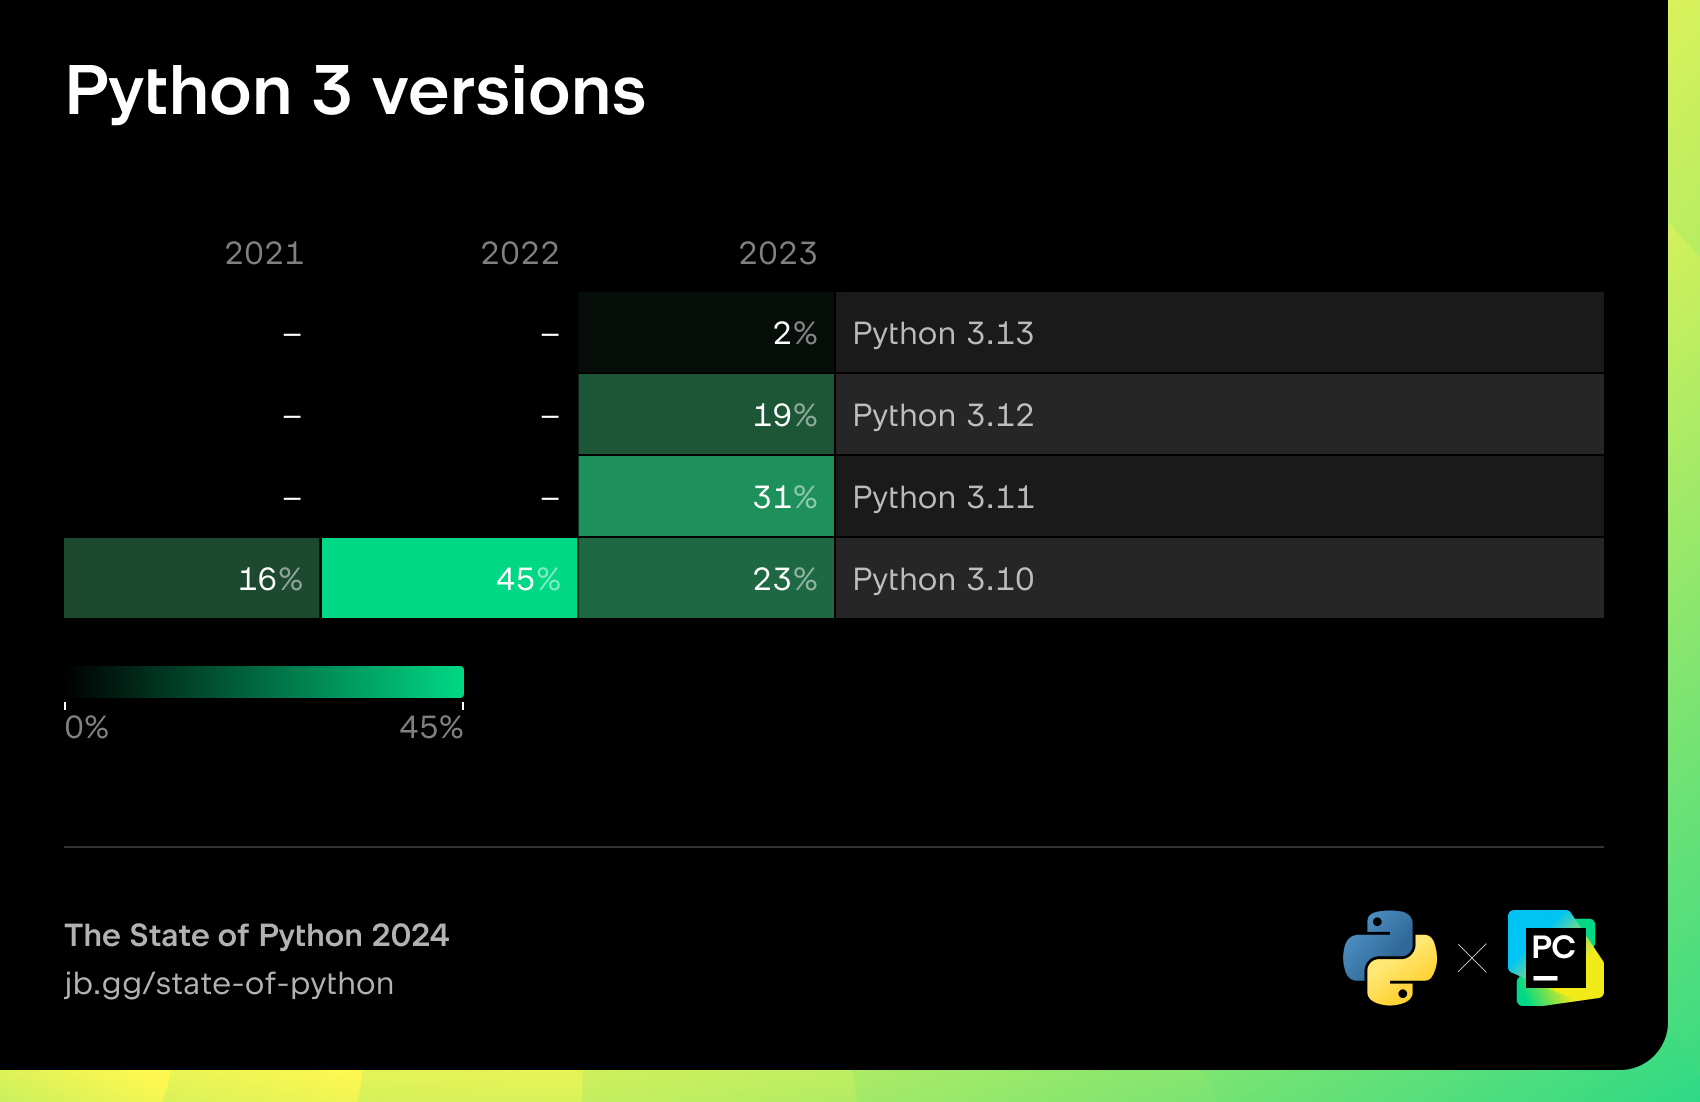Select the Python 3.12 row label
The image size is (1700, 1102).
coord(1220,415)
